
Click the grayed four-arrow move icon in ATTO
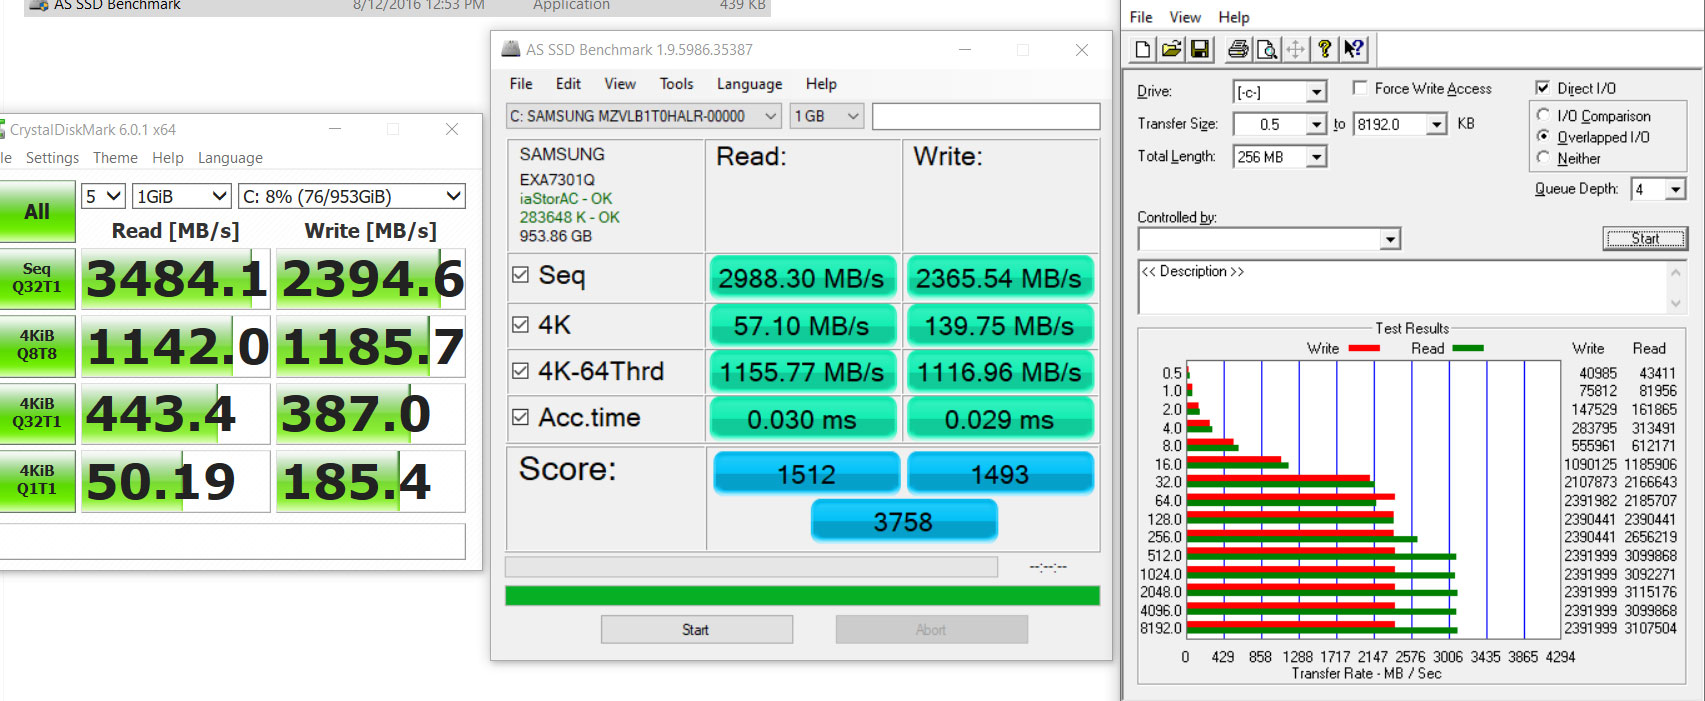pos(1295,49)
